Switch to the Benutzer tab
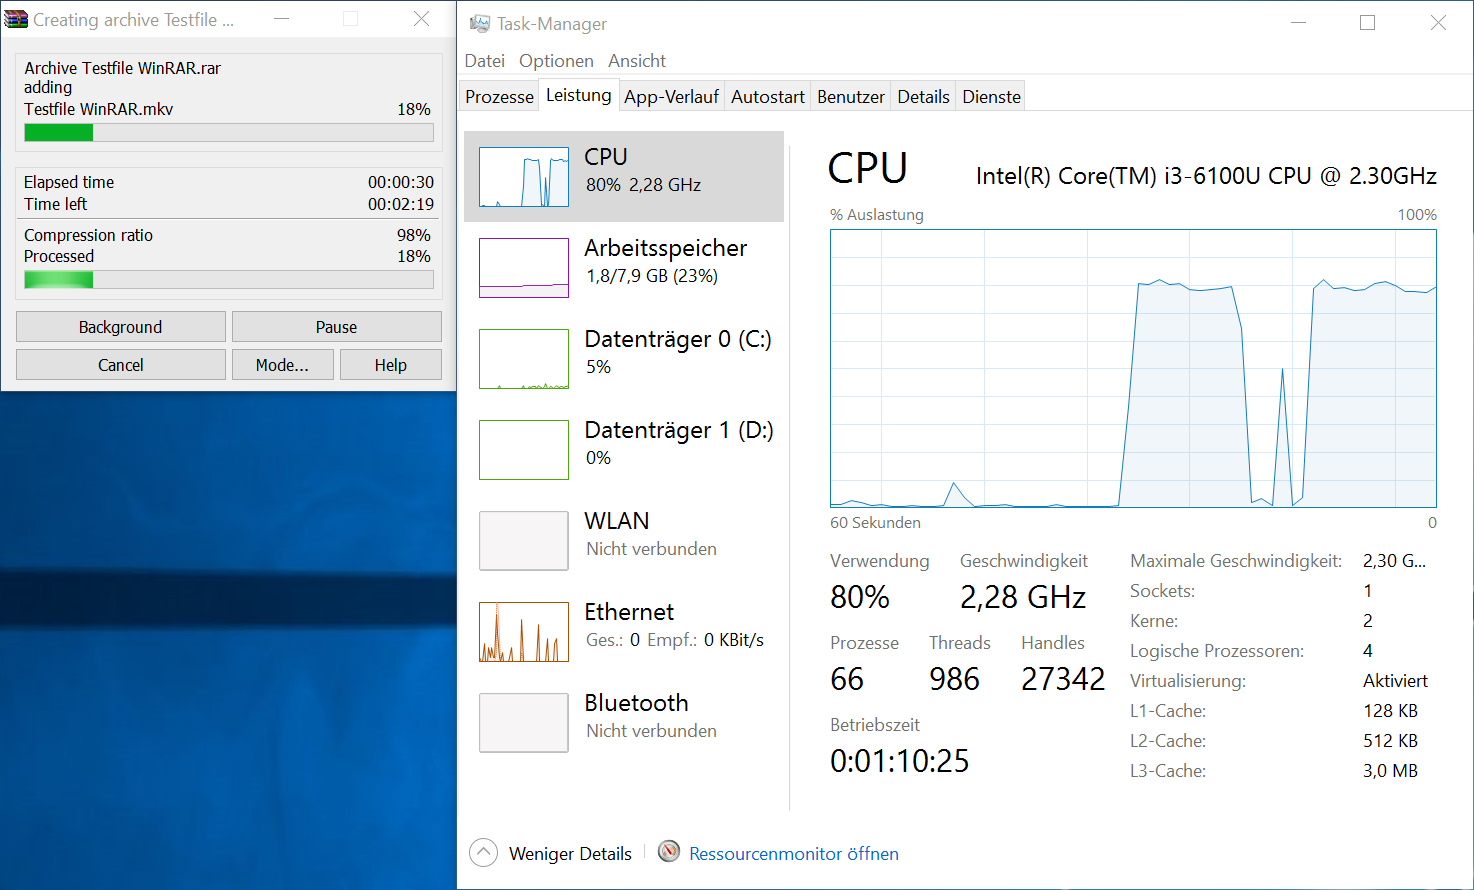 (x=851, y=97)
